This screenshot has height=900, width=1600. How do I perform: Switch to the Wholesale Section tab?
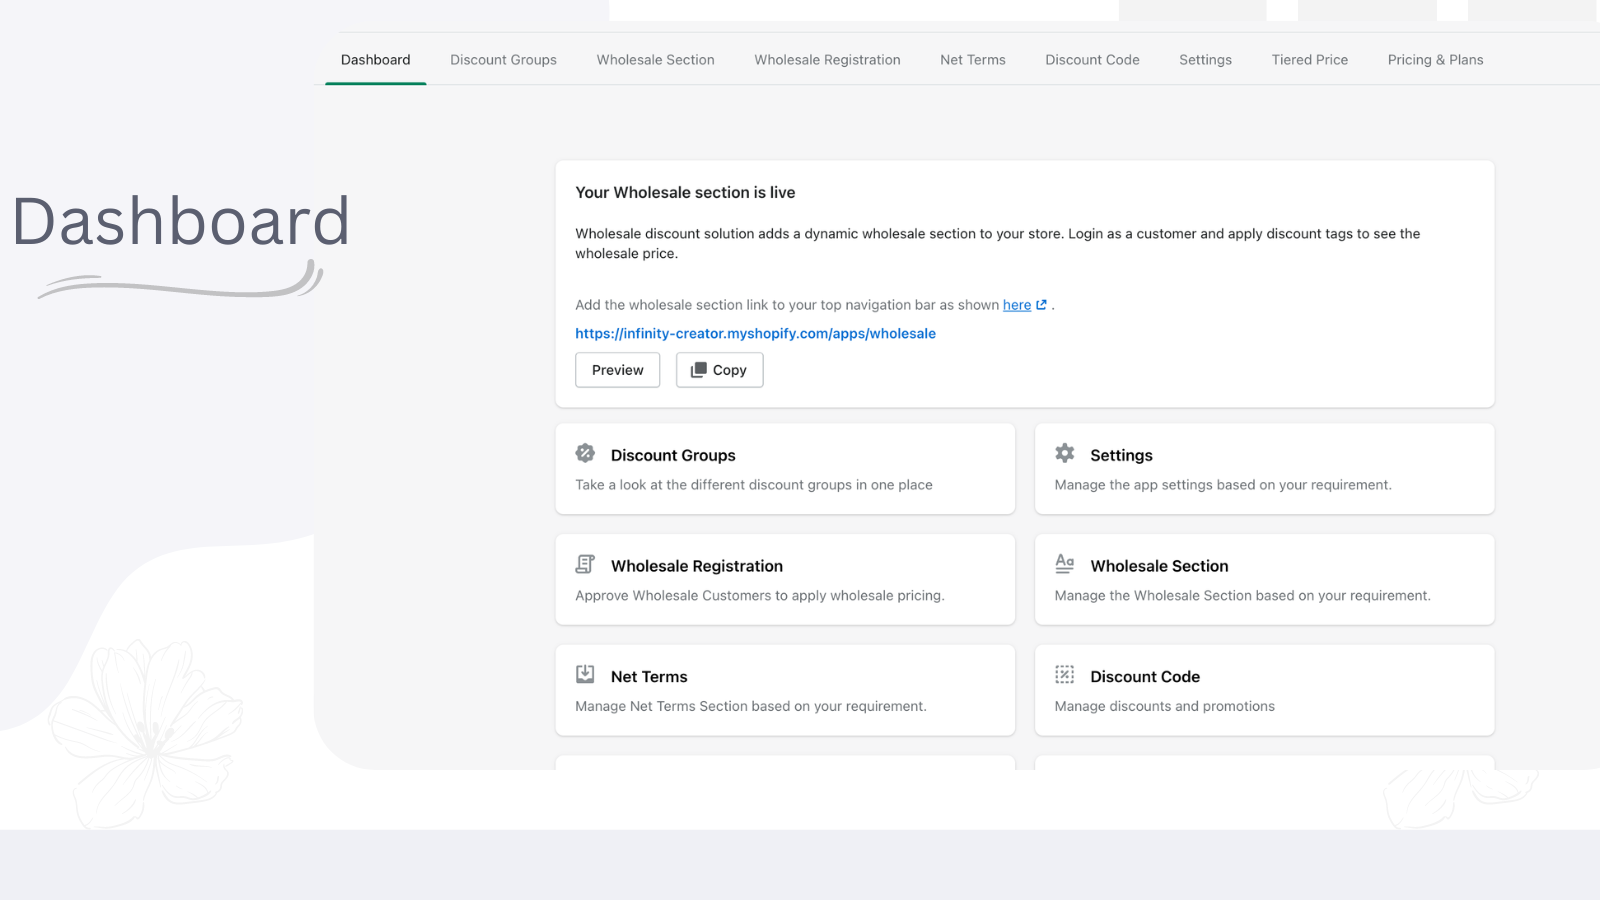[655, 60]
